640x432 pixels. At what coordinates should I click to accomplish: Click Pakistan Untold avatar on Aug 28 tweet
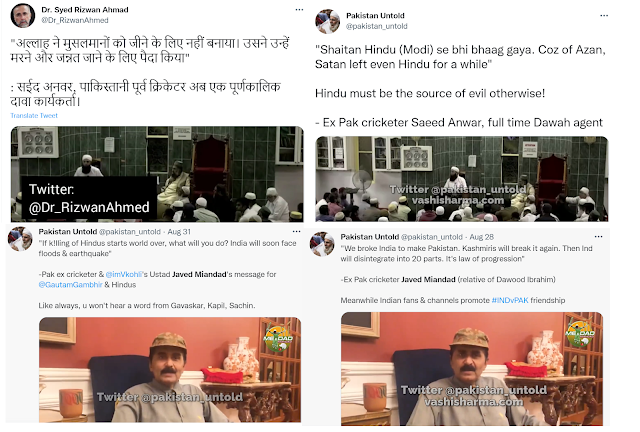pyautogui.click(x=322, y=244)
